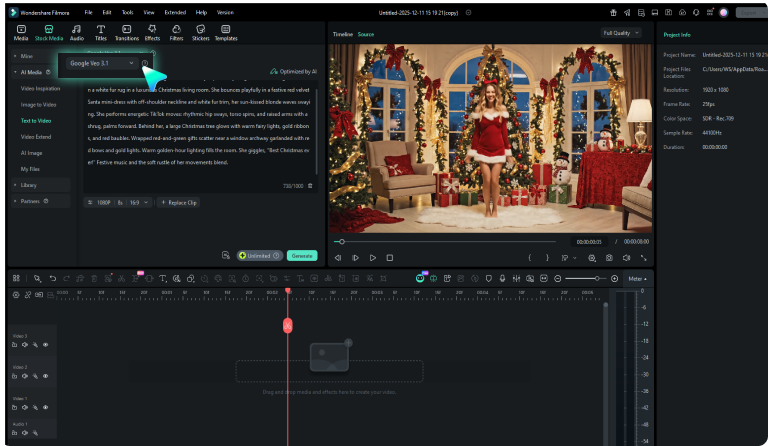Mute the Audio 1 track
Screen dimensions: 768x446
[24, 433]
